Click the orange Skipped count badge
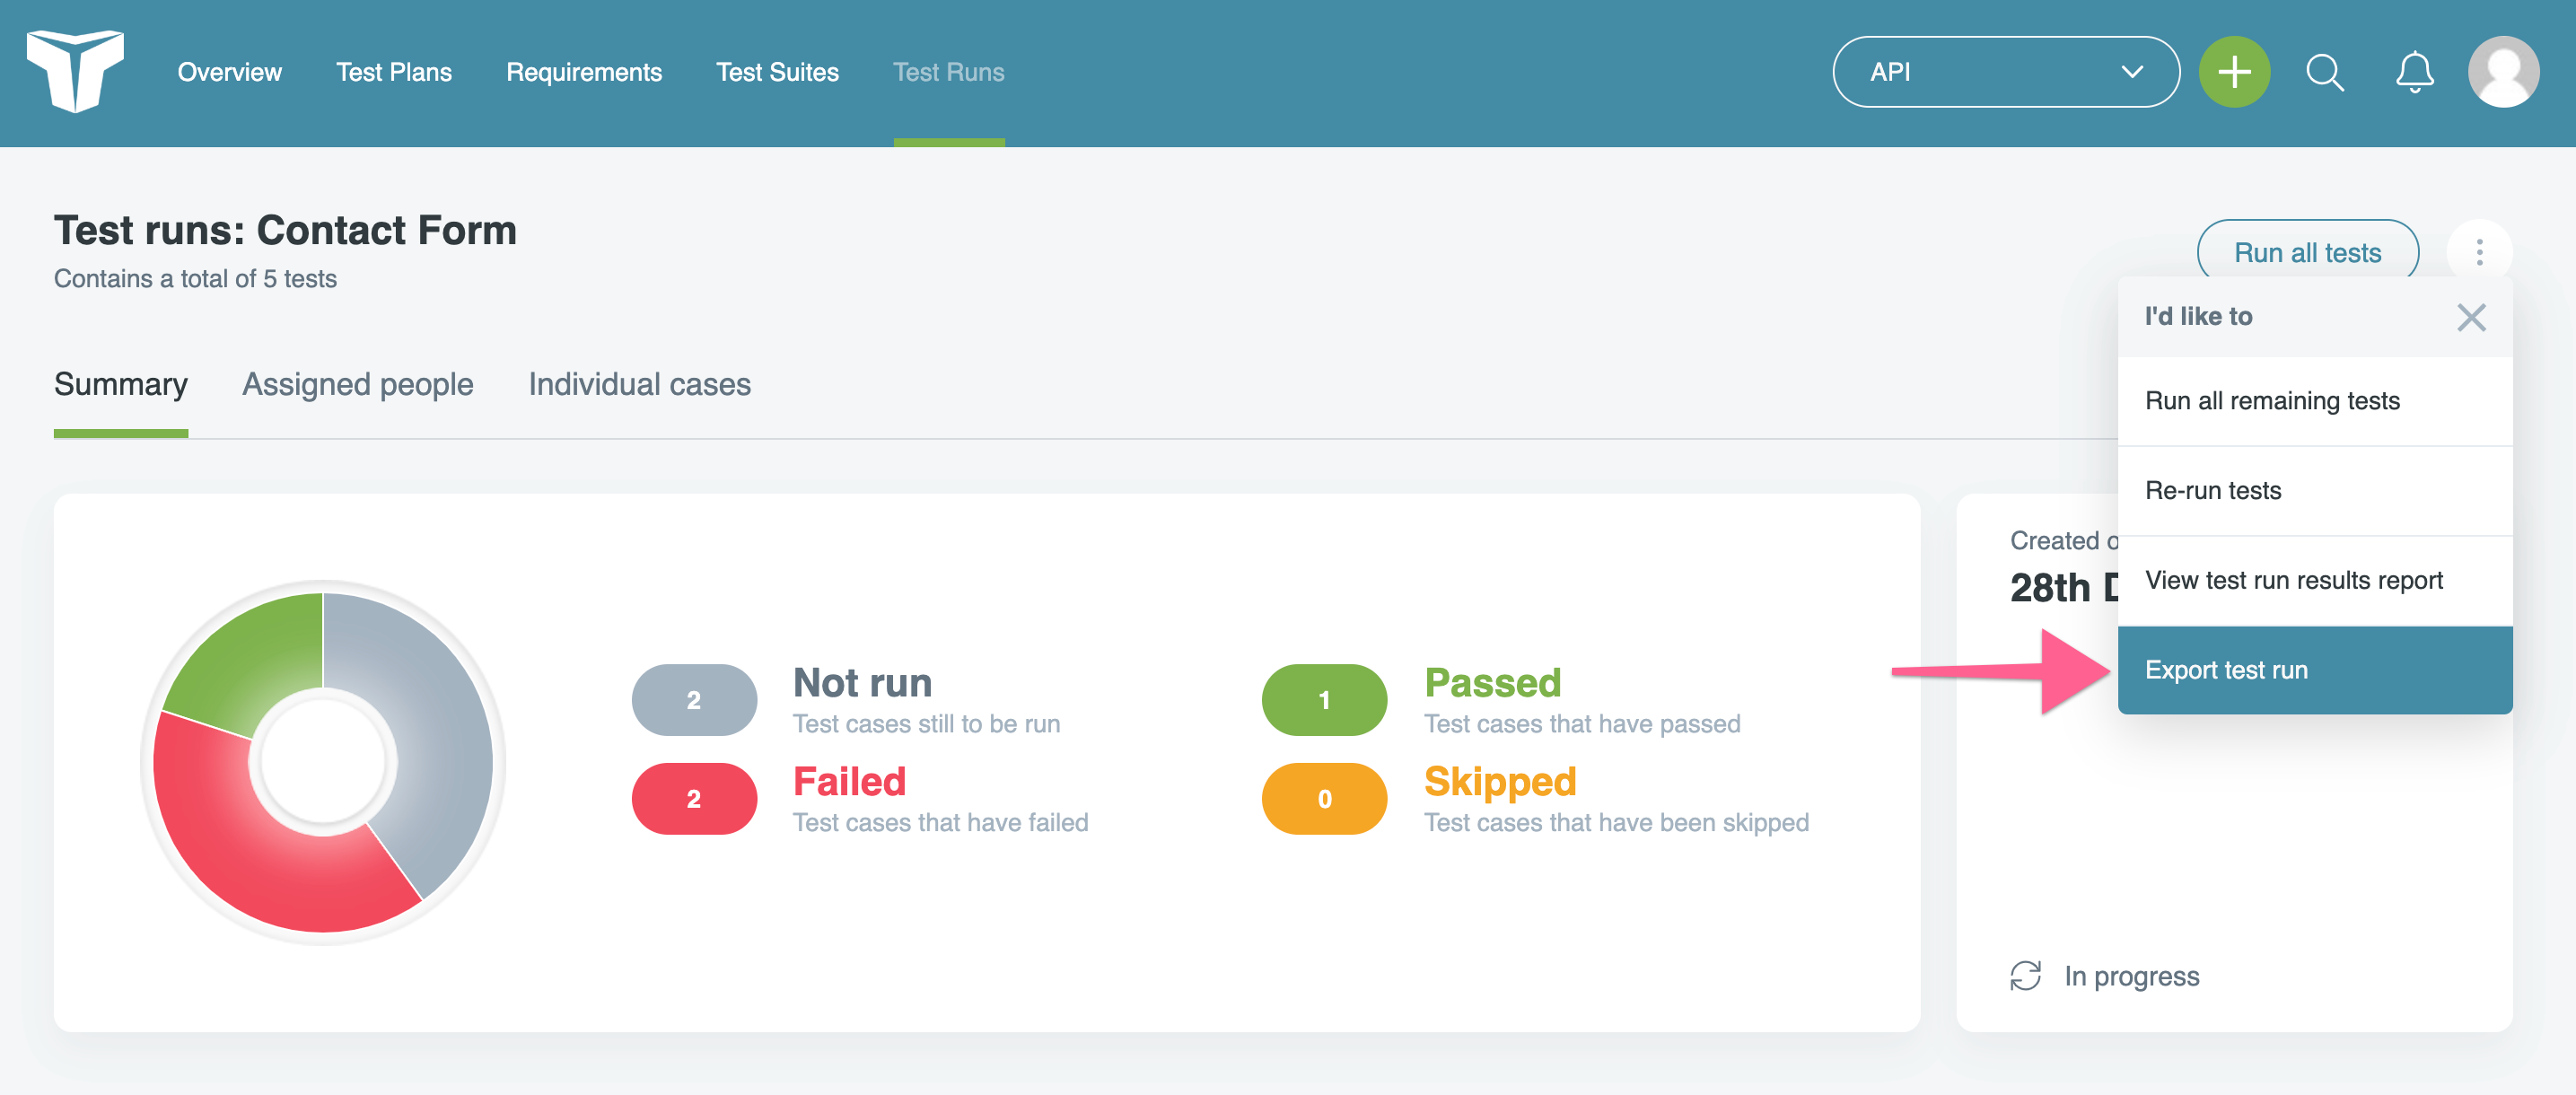2576x1095 pixels. pyautogui.click(x=1324, y=799)
